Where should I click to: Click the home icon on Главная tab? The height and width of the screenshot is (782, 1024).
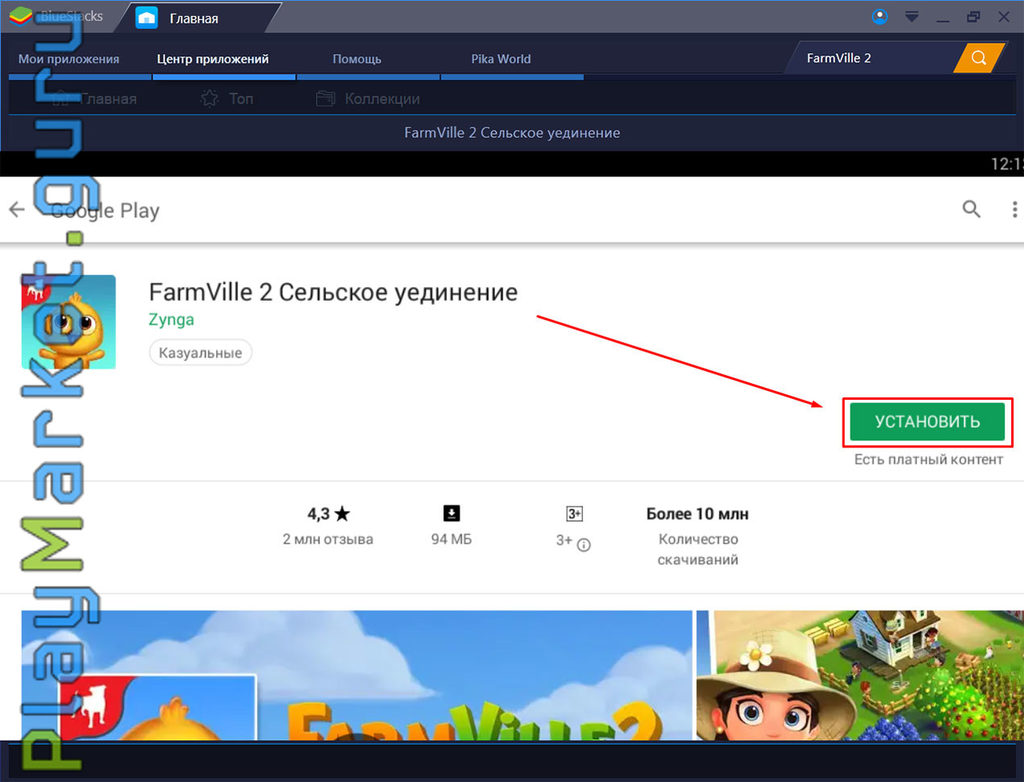146,18
